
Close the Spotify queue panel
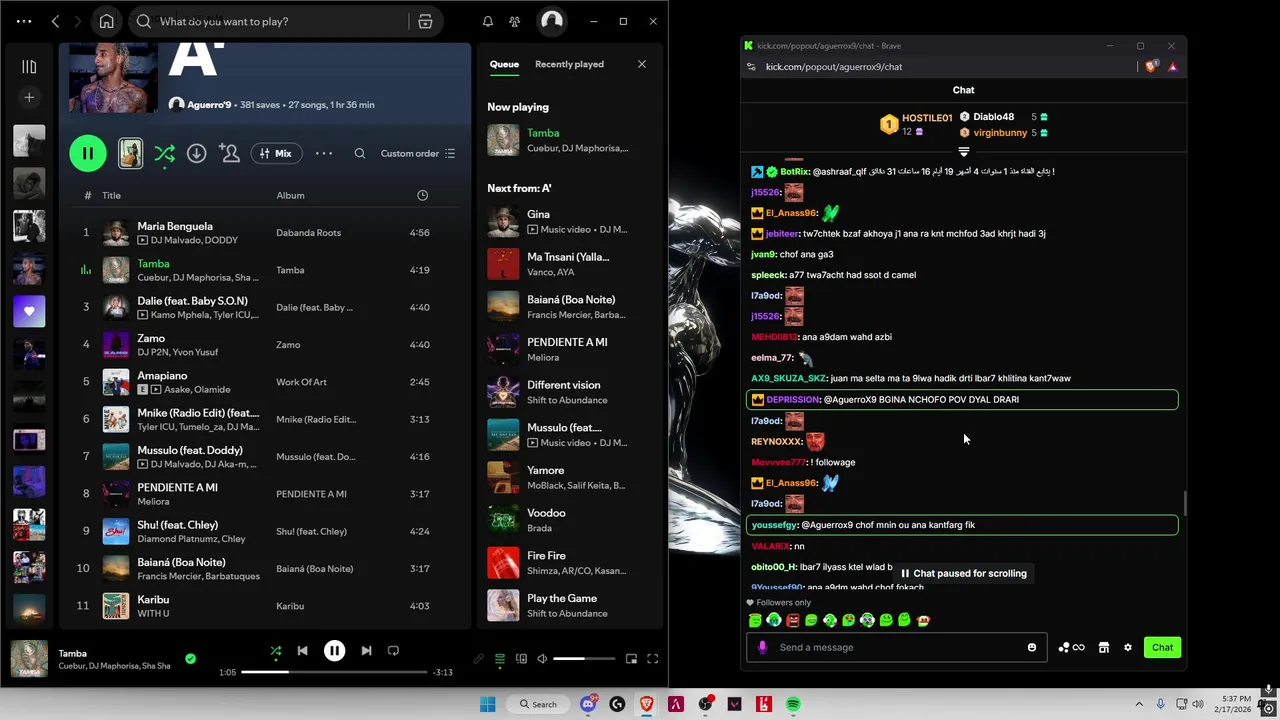tap(642, 64)
